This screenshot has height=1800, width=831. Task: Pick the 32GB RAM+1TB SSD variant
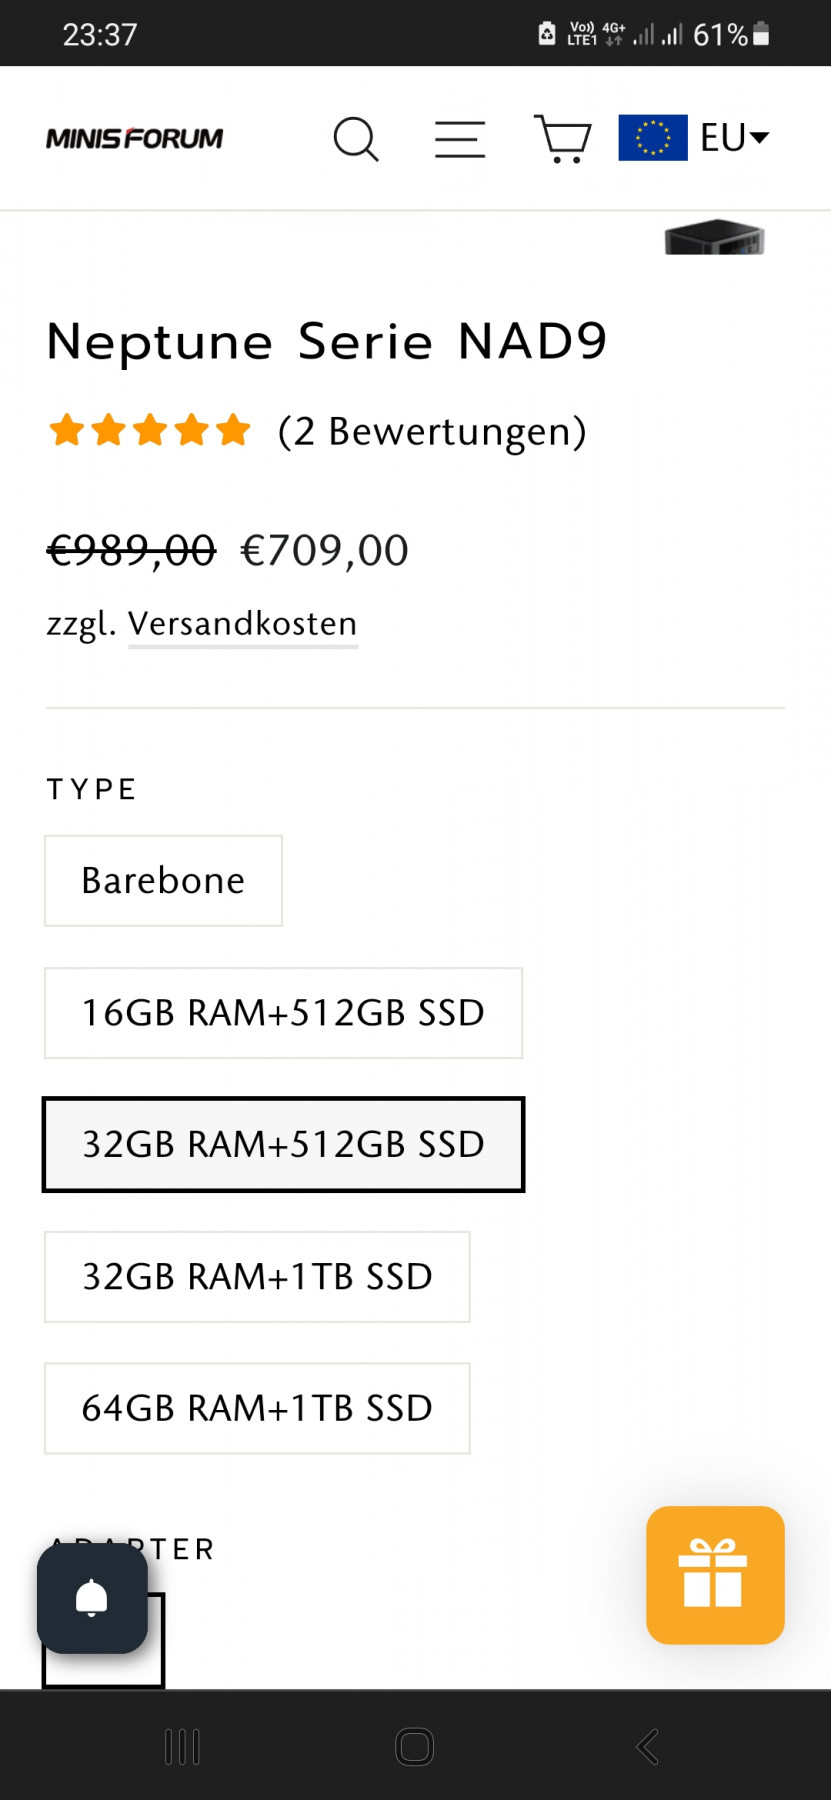(x=257, y=1277)
